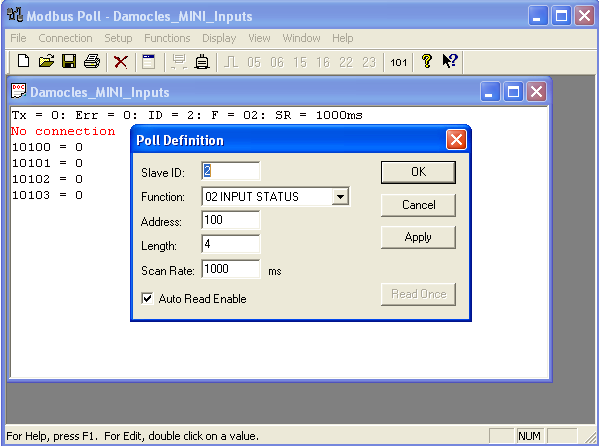The width and height of the screenshot is (600, 447).
Task: Open the Functions menu
Action: pos(167,38)
